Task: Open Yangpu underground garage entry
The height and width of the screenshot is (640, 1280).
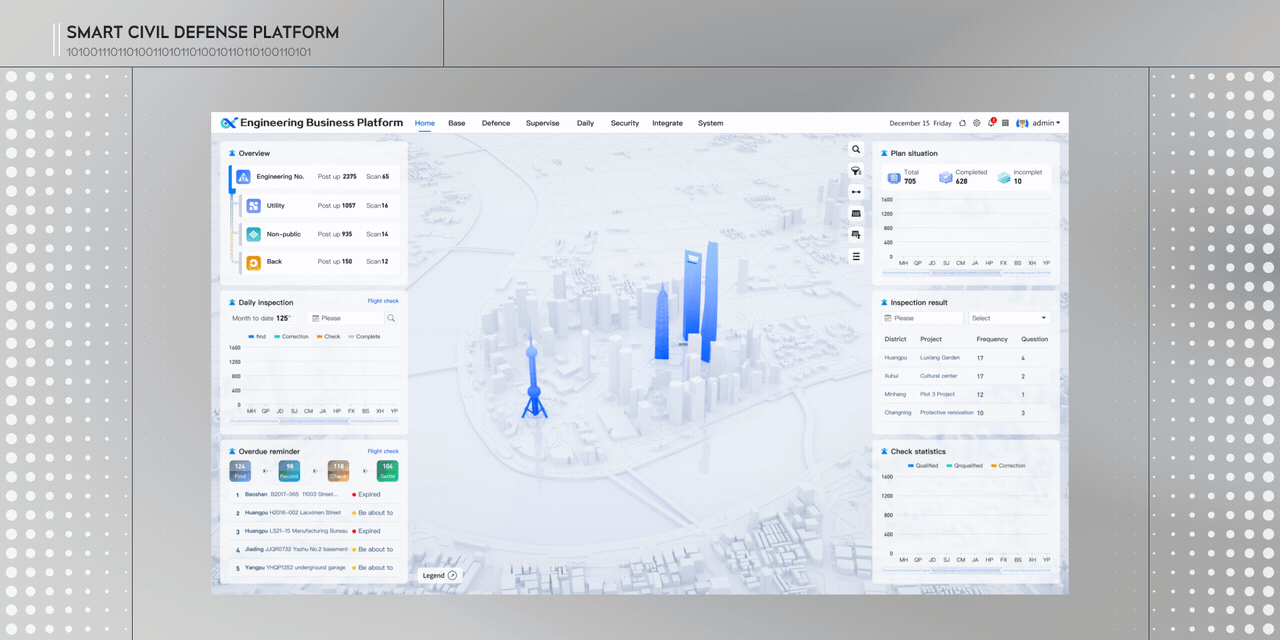Action: click(x=314, y=567)
